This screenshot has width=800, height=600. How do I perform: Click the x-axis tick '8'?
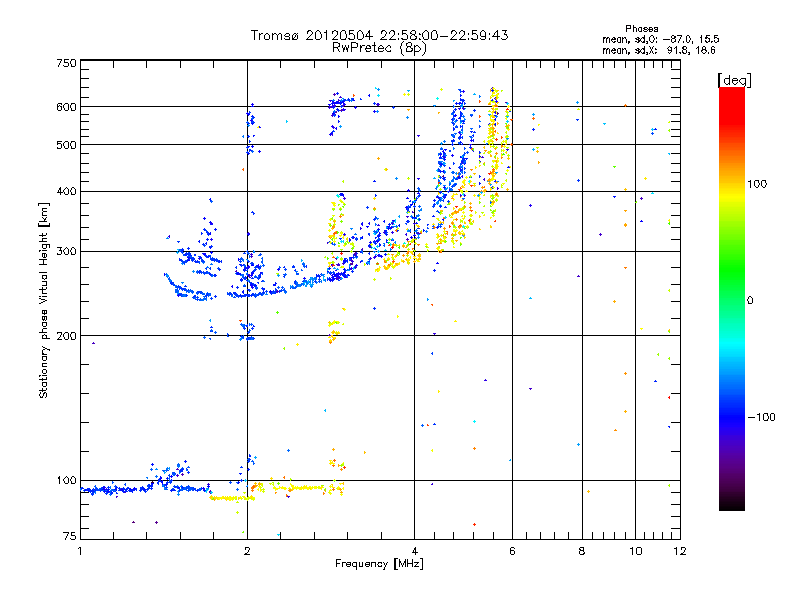pyautogui.click(x=582, y=551)
